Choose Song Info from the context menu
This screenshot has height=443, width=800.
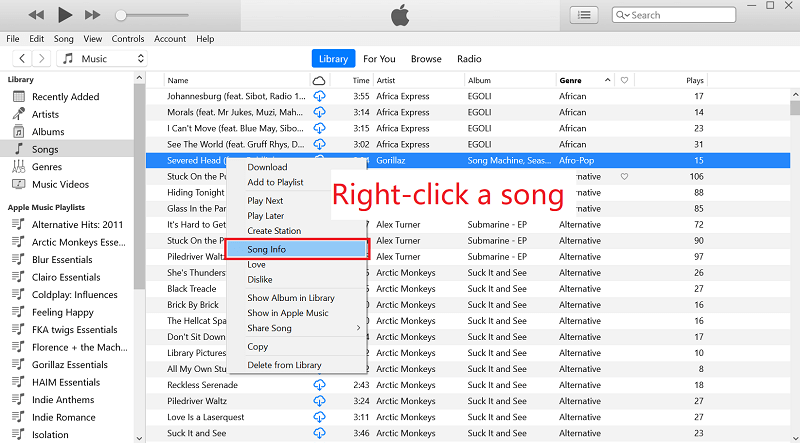click(267, 249)
